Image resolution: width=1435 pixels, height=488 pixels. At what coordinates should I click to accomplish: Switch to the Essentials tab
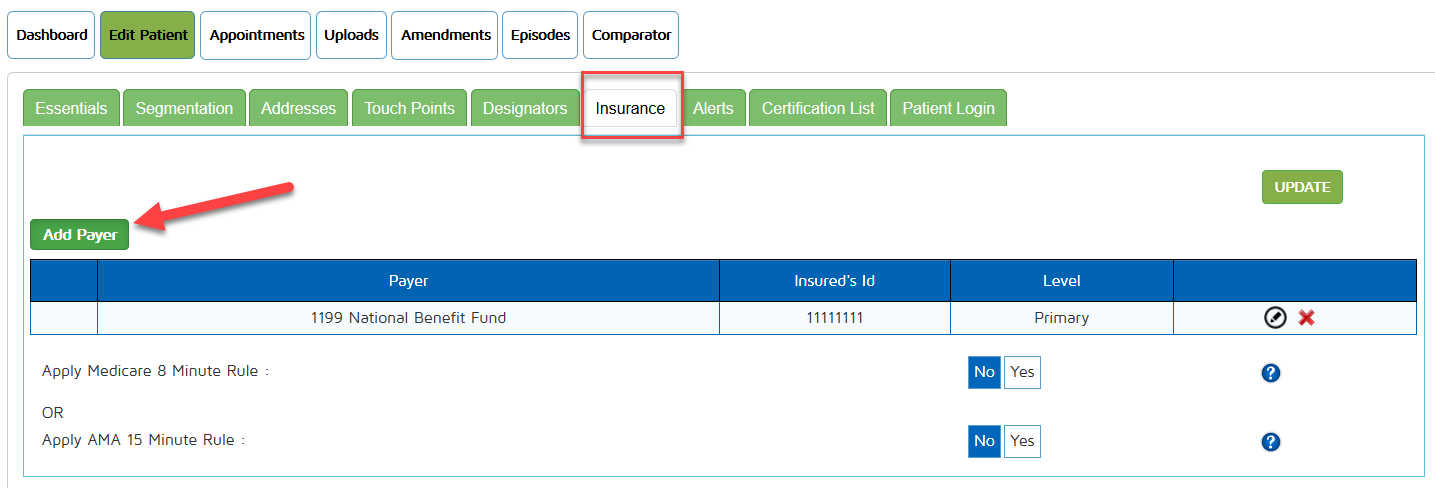click(x=71, y=108)
